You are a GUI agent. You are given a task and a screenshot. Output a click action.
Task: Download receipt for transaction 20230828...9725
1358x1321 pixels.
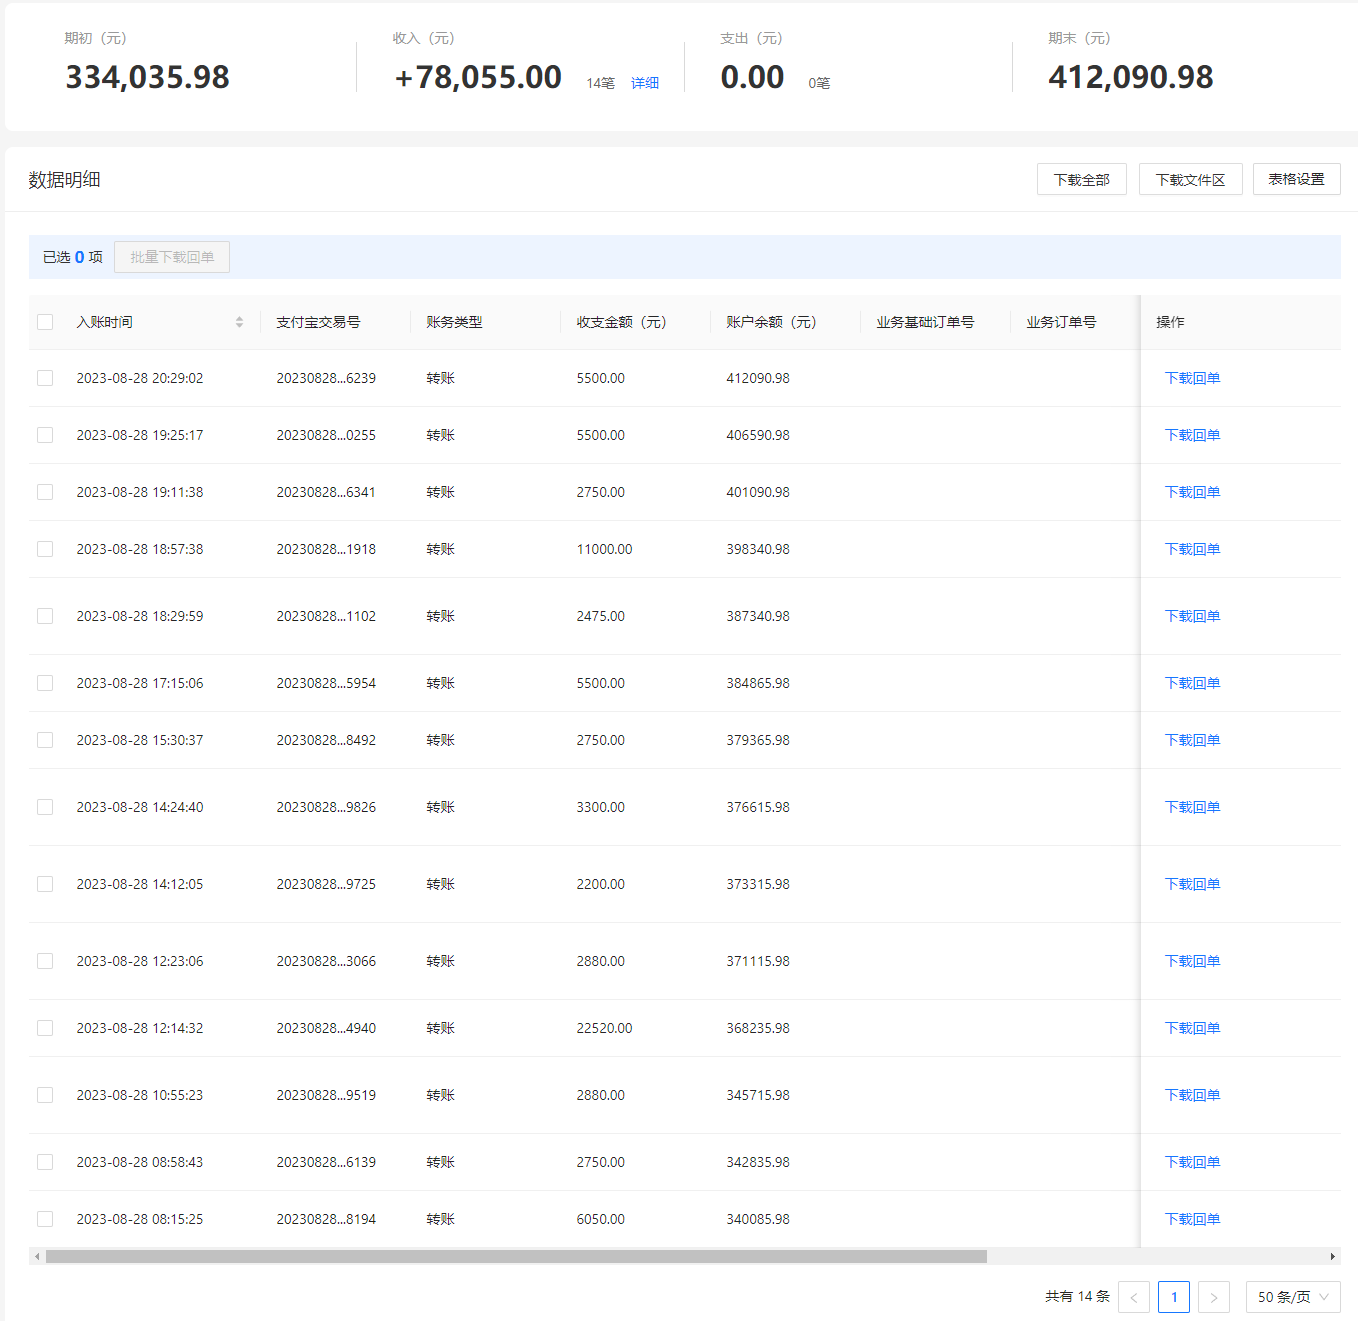click(1192, 884)
